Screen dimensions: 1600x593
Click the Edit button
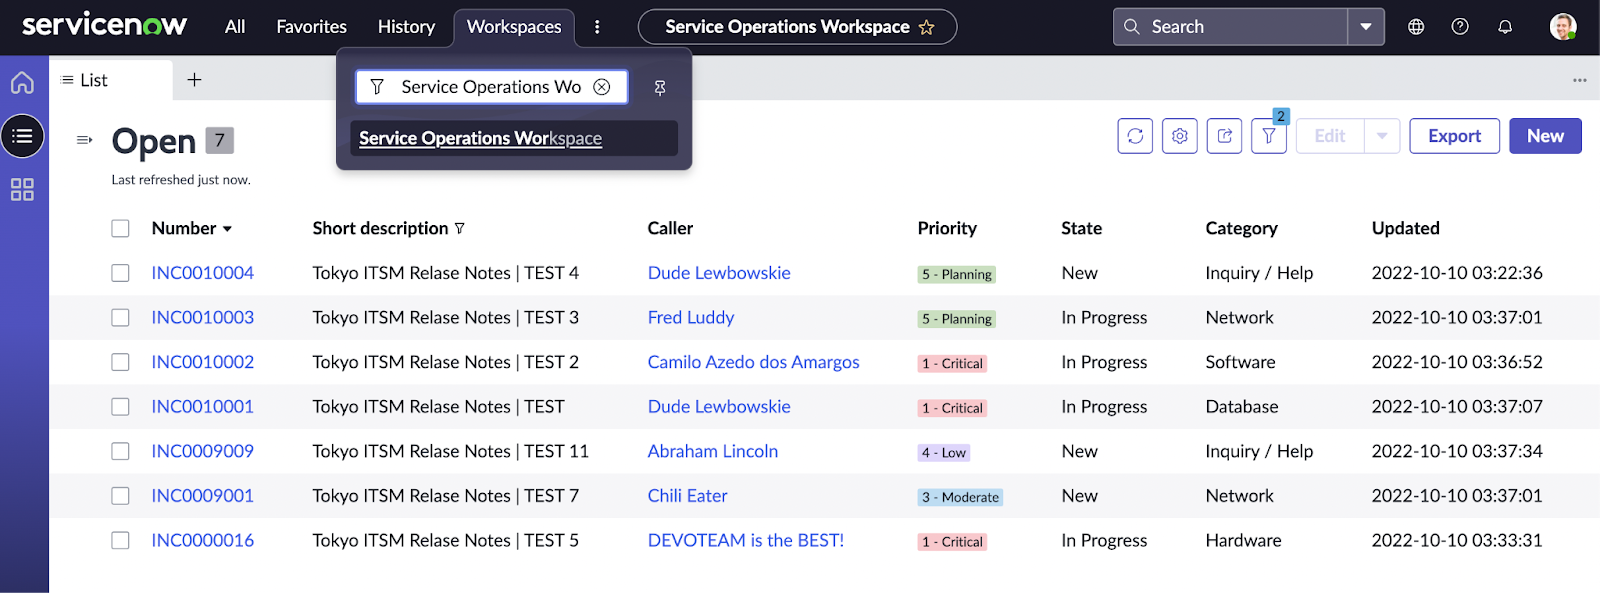click(x=1330, y=136)
